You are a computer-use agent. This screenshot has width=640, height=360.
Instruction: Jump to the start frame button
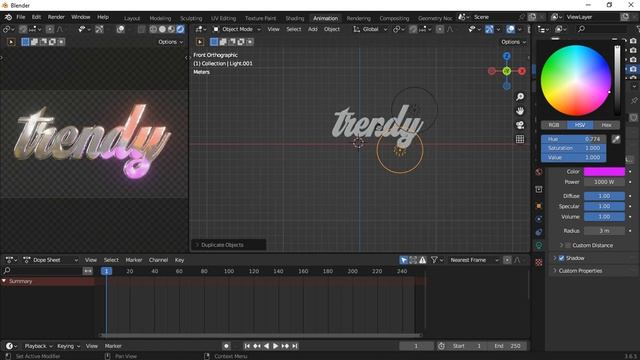coord(247,346)
